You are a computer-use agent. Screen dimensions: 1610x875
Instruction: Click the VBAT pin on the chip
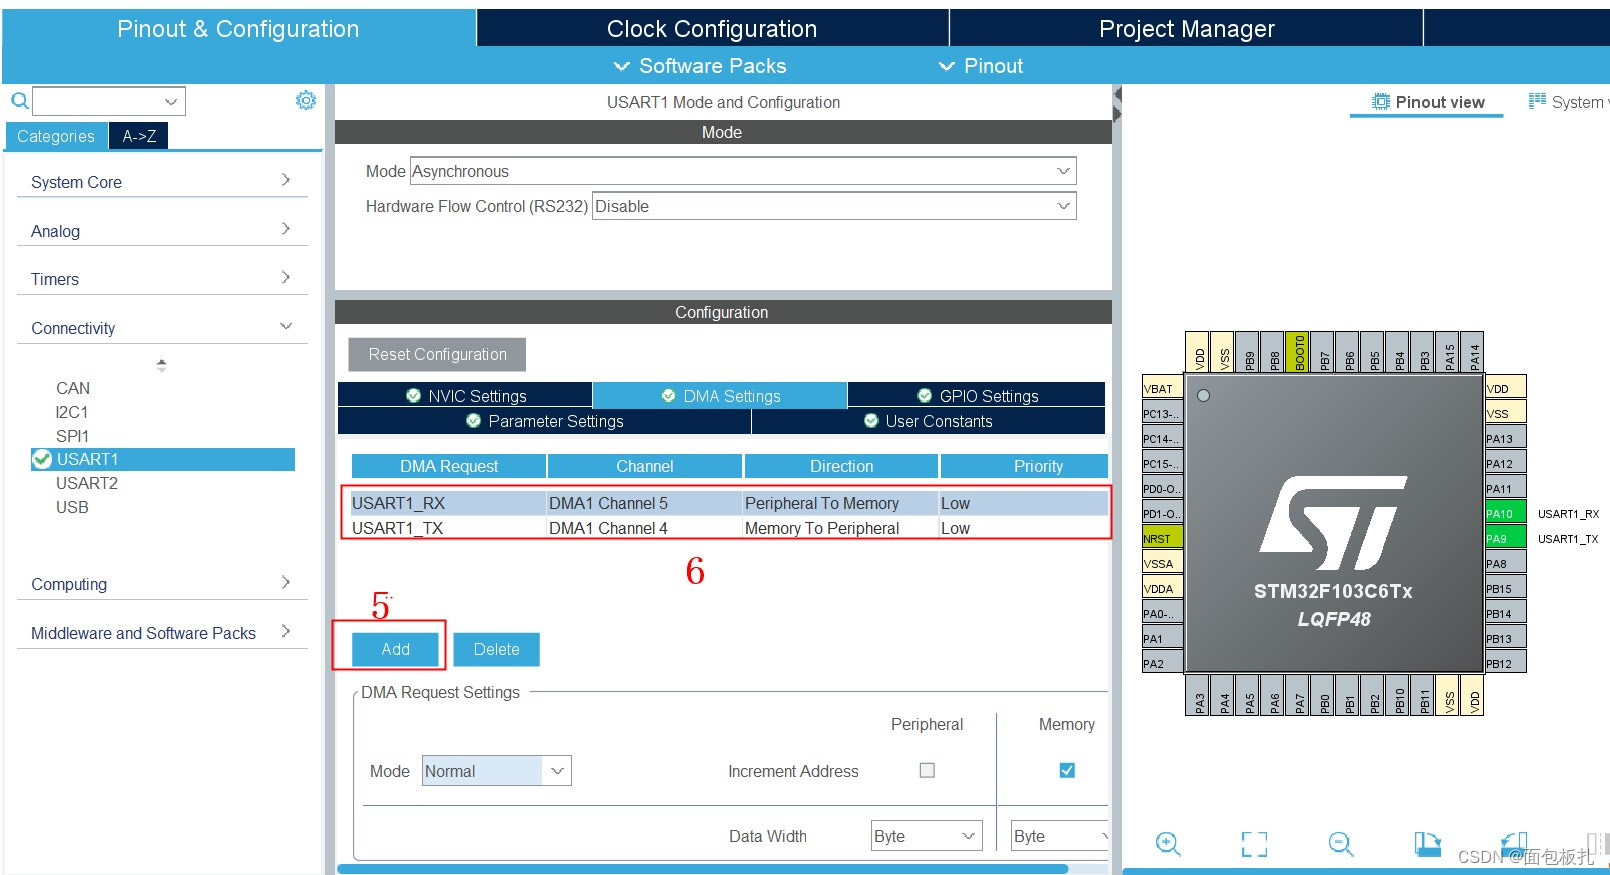coord(1162,388)
